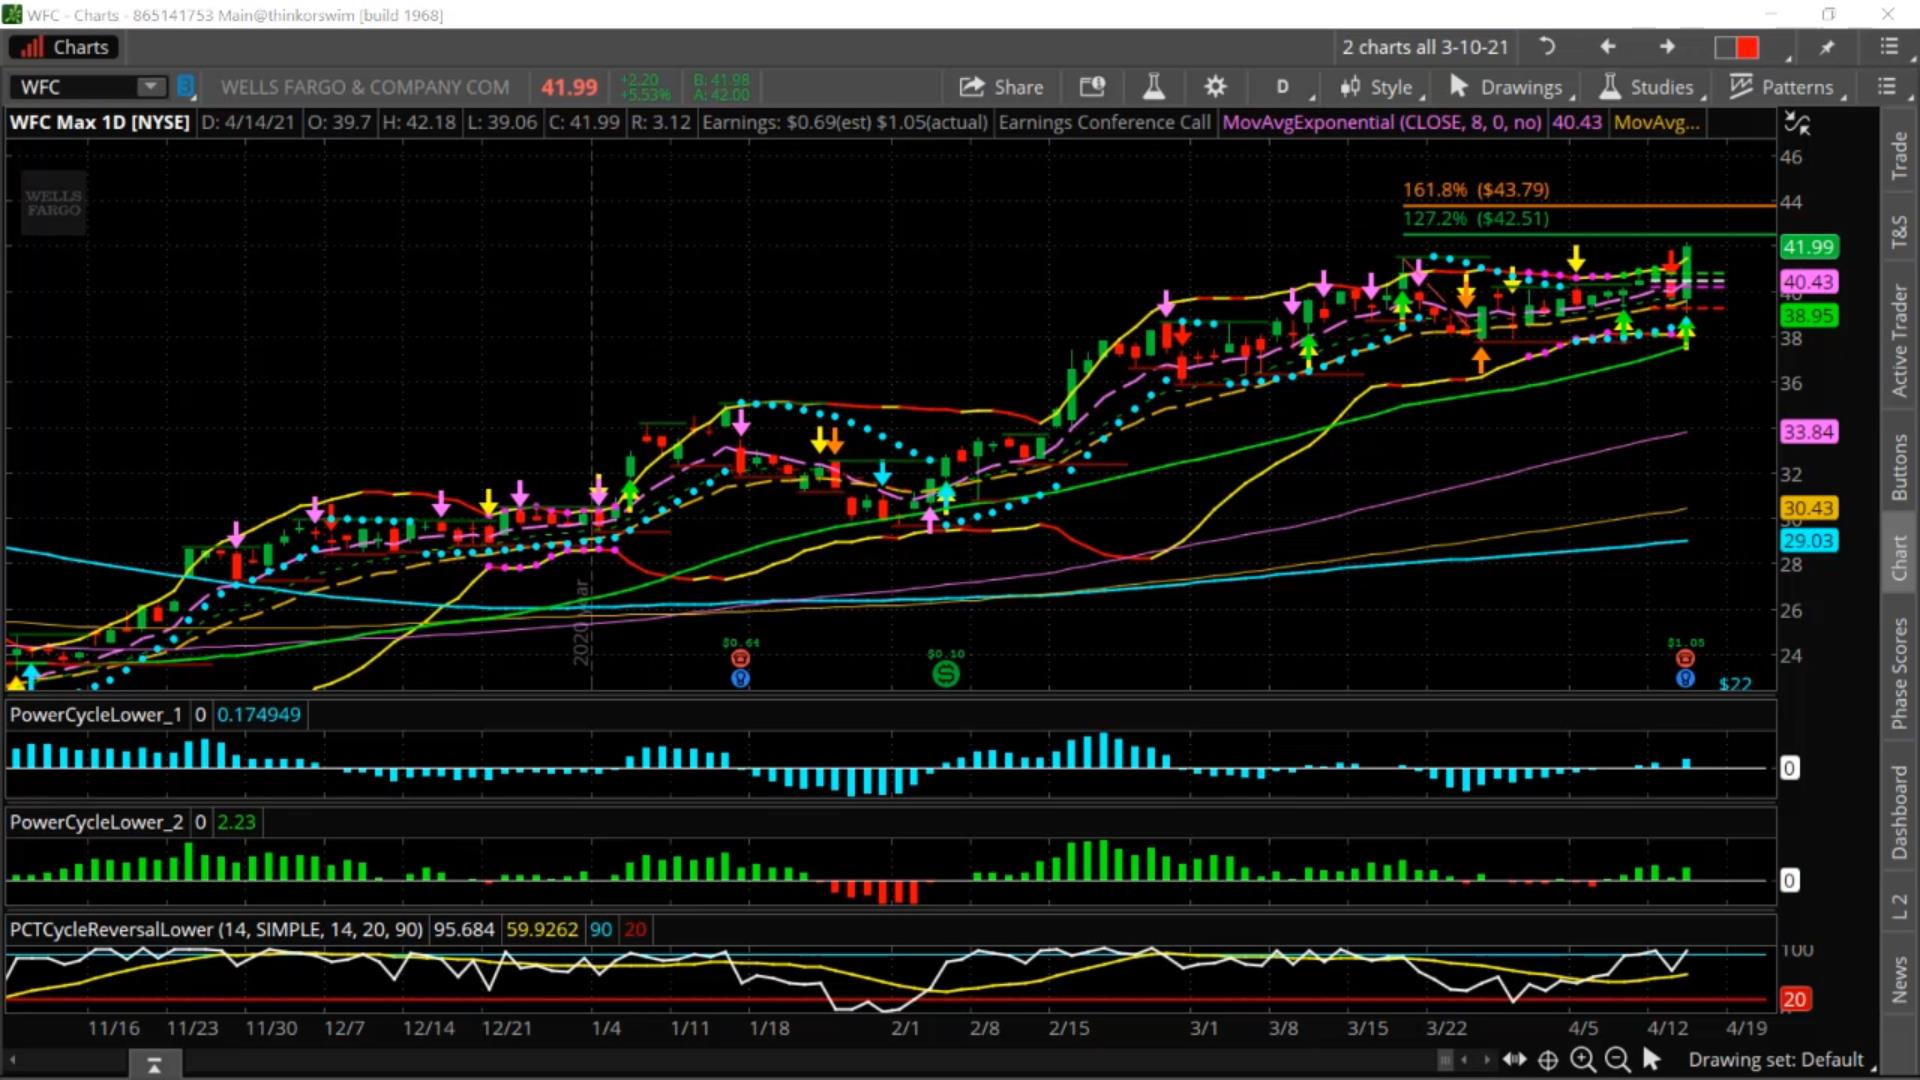Click the WFC symbol input field
This screenshot has width=1920, height=1080.
coord(75,87)
